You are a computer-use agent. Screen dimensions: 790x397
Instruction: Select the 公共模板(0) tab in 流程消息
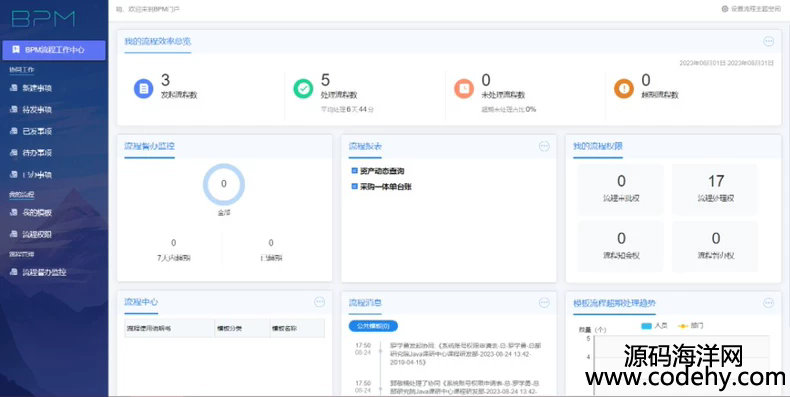[x=373, y=326]
